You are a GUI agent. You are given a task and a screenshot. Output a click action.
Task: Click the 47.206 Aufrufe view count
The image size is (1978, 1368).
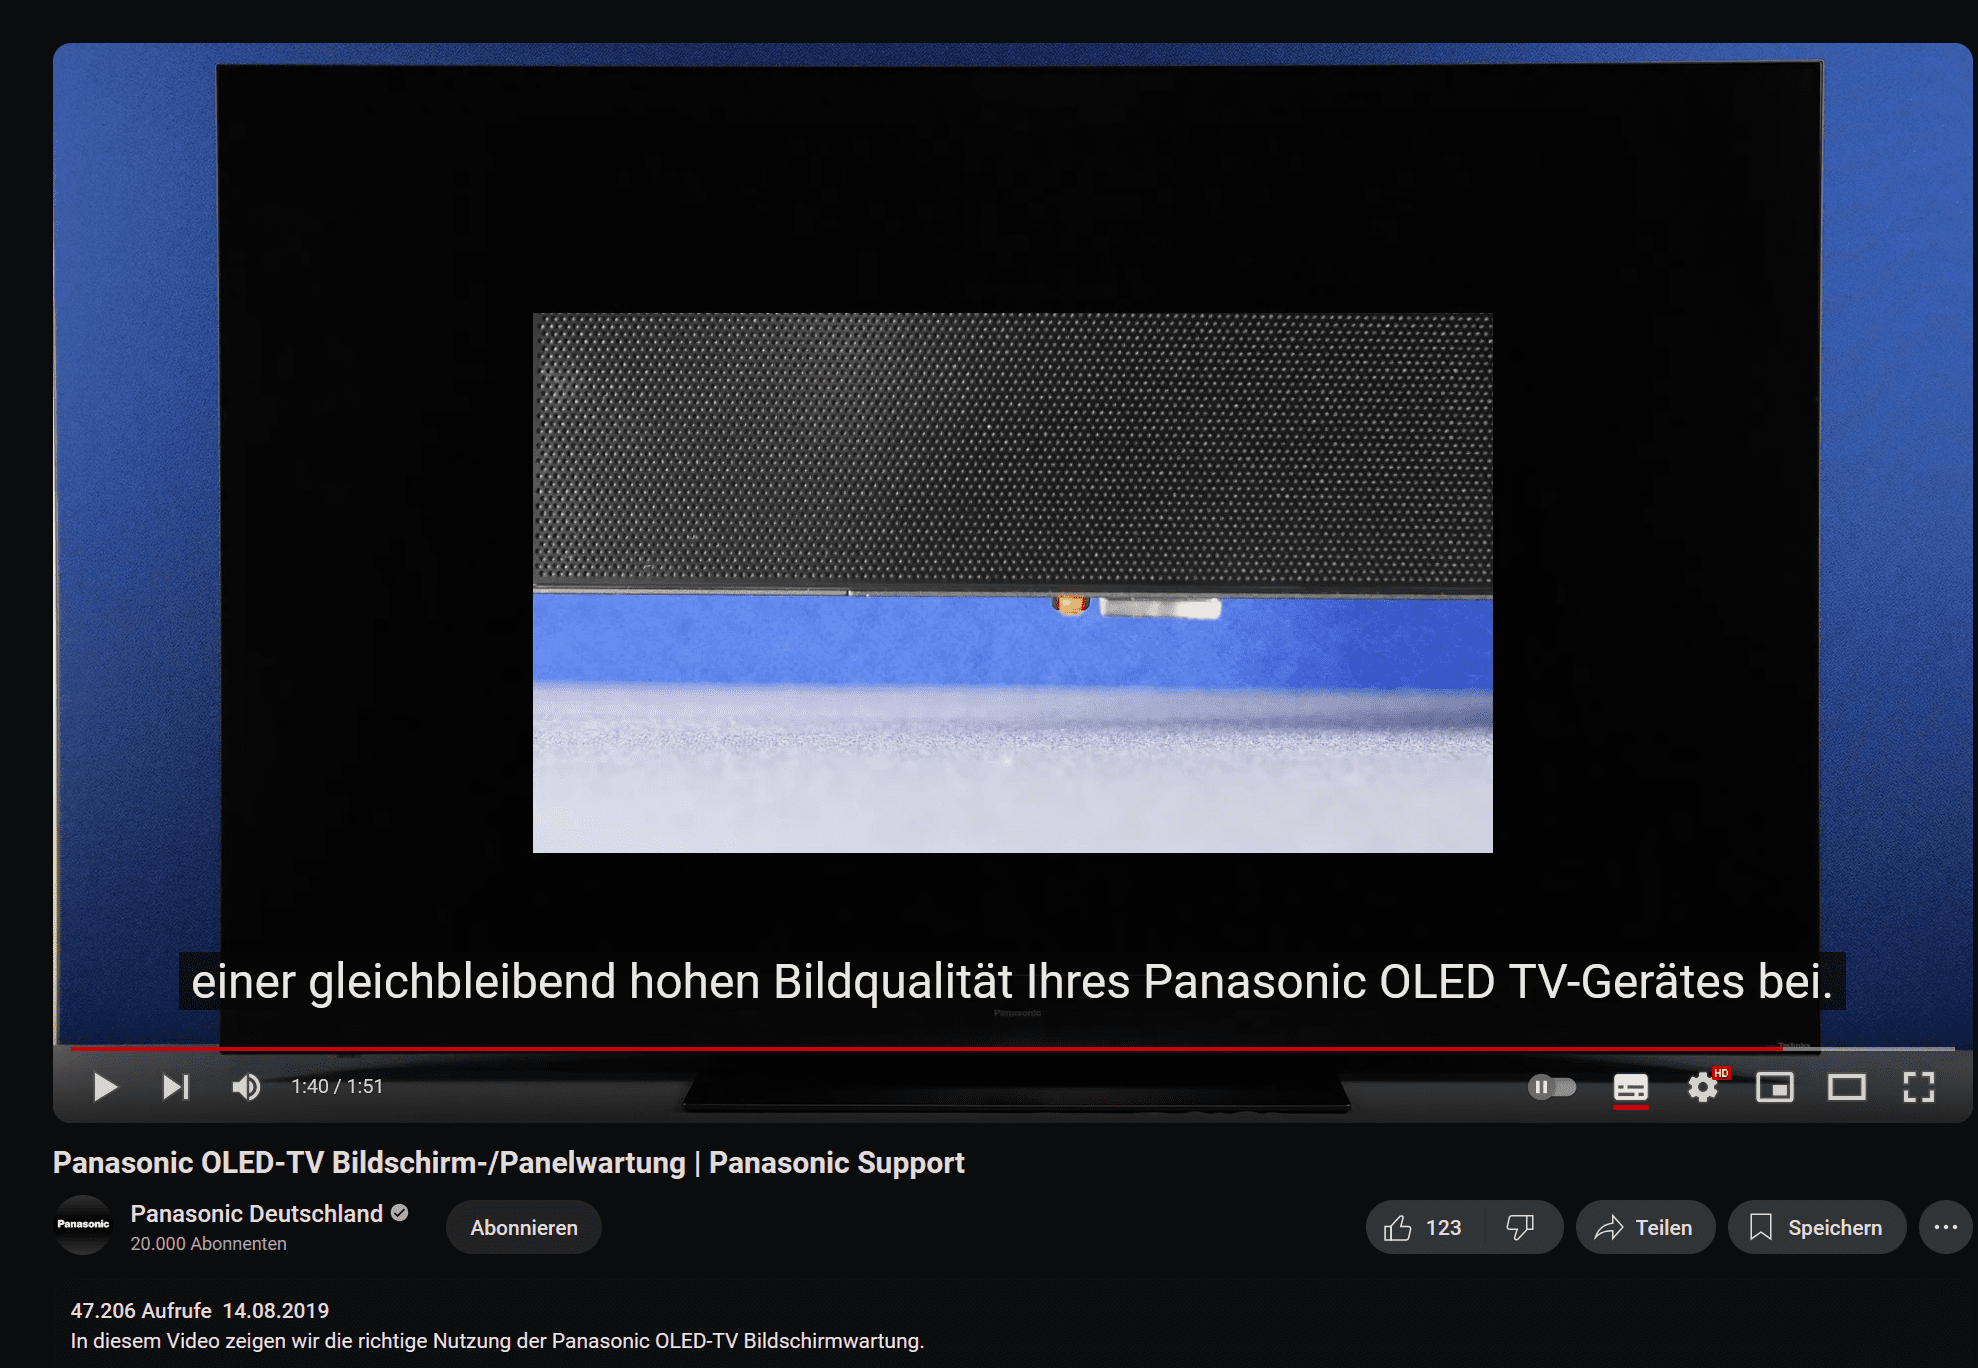pyautogui.click(x=141, y=1311)
